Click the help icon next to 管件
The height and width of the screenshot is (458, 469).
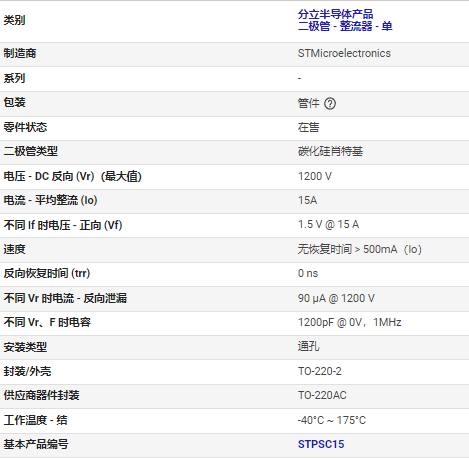coord(330,104)
